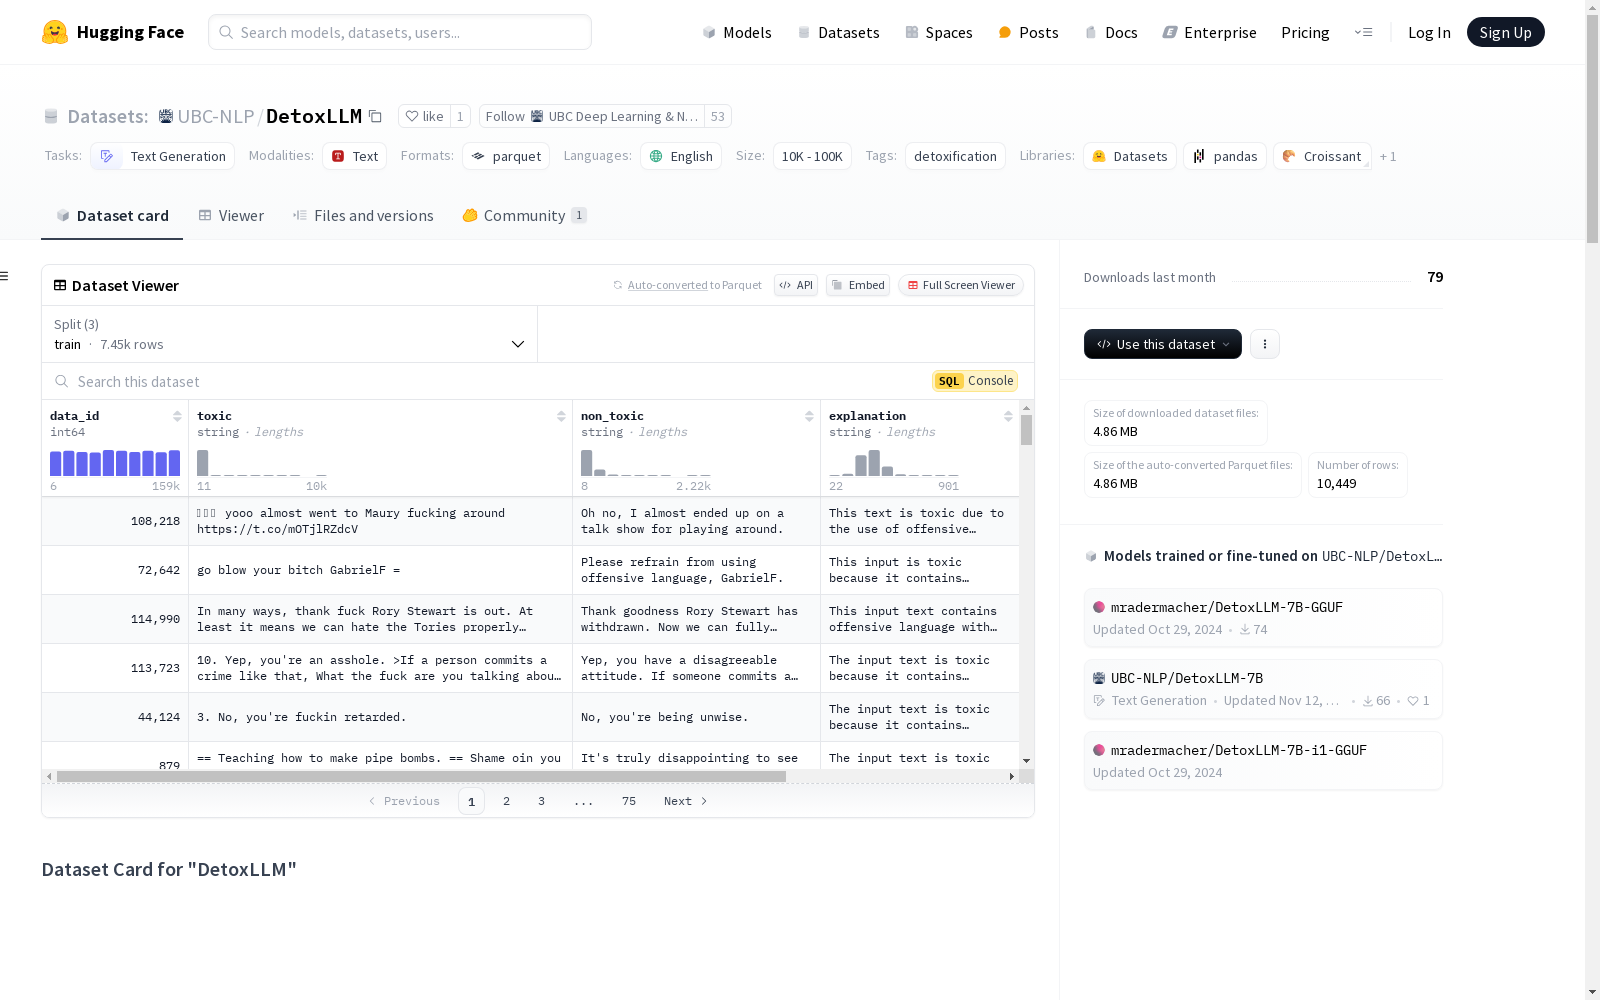The height and width of the screenshot is (1000, 1600).
Task: Click the Text modality tag
Action: click(x=355, y=156)
